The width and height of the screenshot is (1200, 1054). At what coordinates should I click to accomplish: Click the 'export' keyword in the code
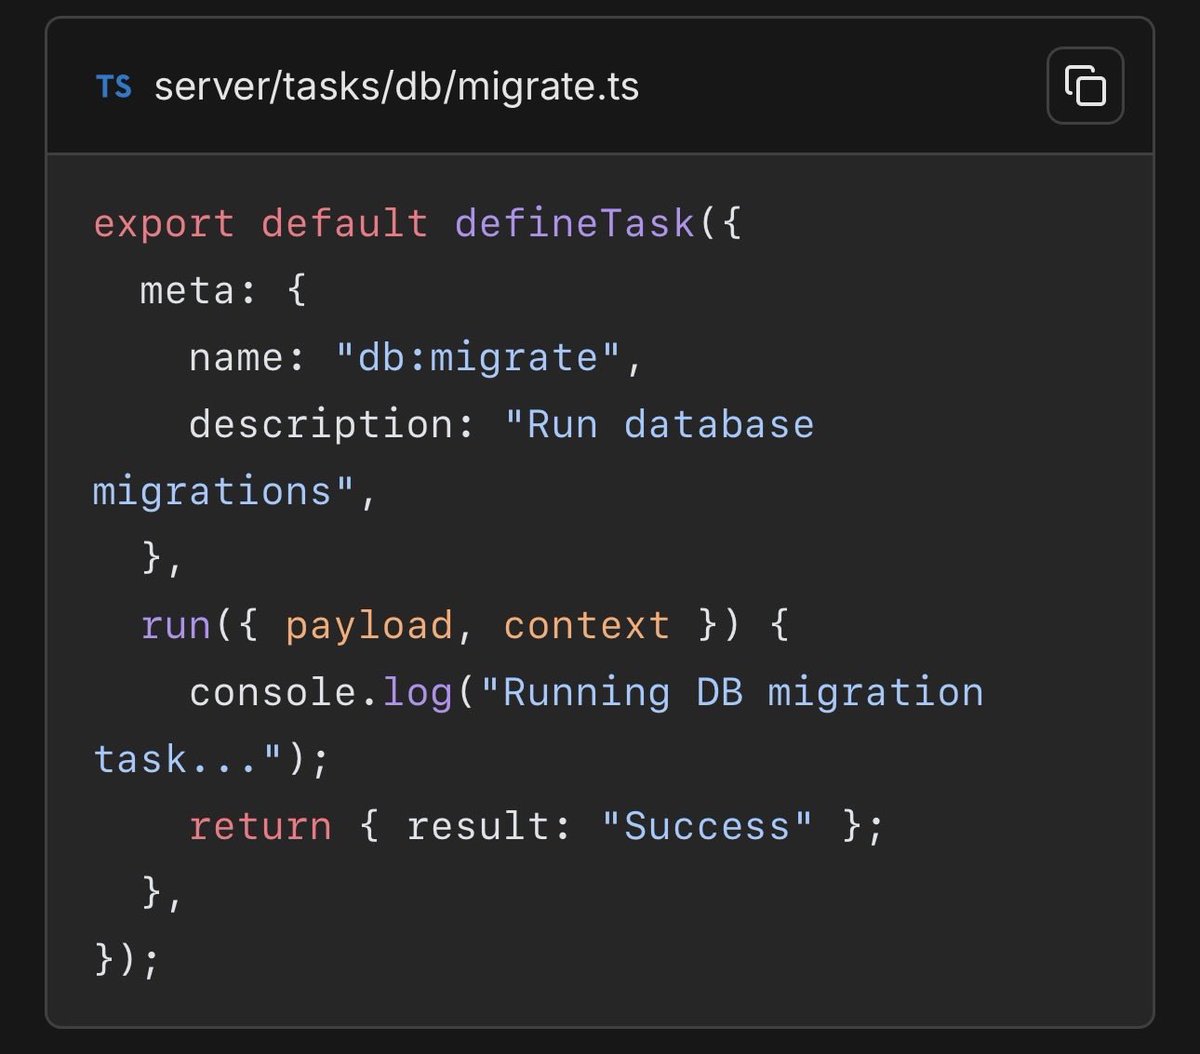(163, 224)
